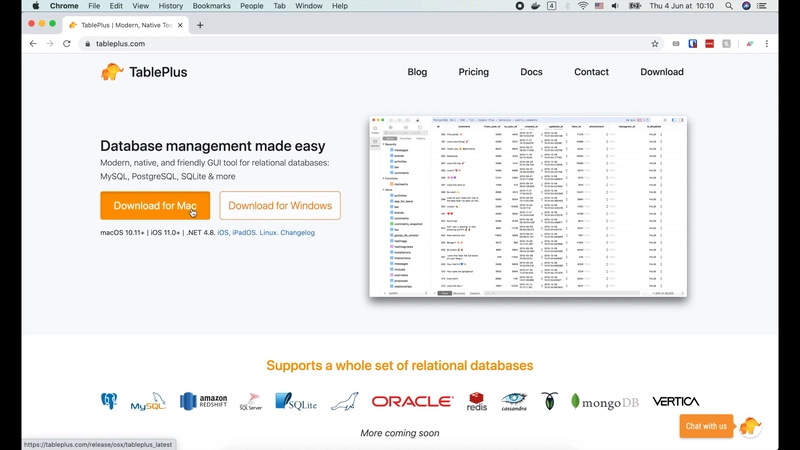Open the Changelog link
The height and width of the screenshot is (450, 800).
point(297,233)
